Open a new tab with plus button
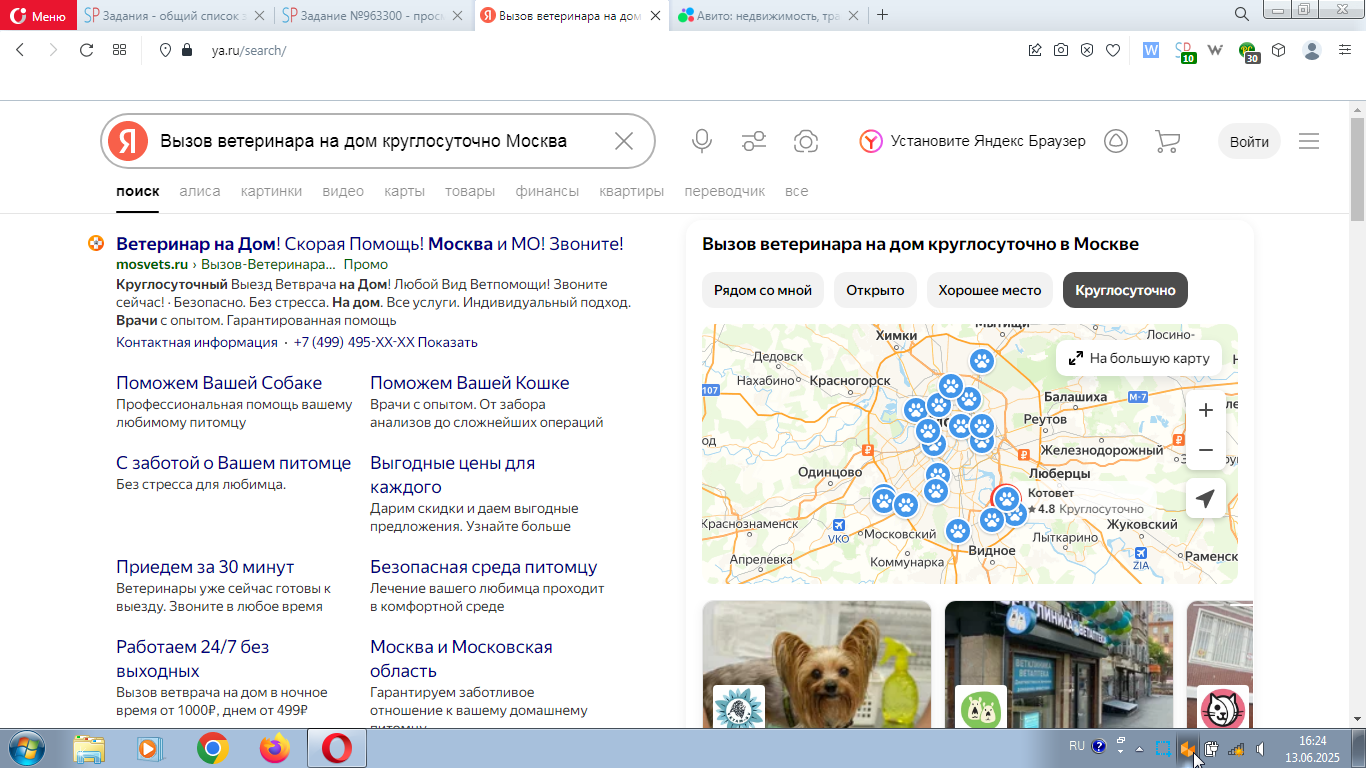This screenshot has width=1366, height=768. tap(882, 15)
